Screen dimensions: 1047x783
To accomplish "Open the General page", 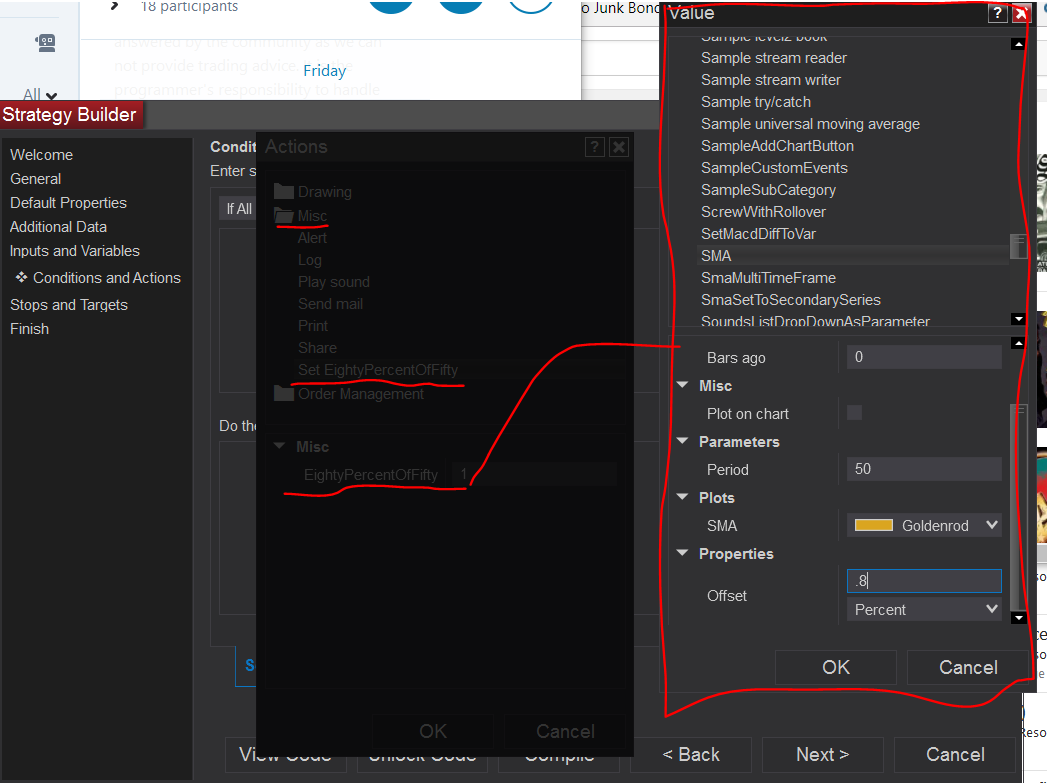I will click(x=35, y=179).
